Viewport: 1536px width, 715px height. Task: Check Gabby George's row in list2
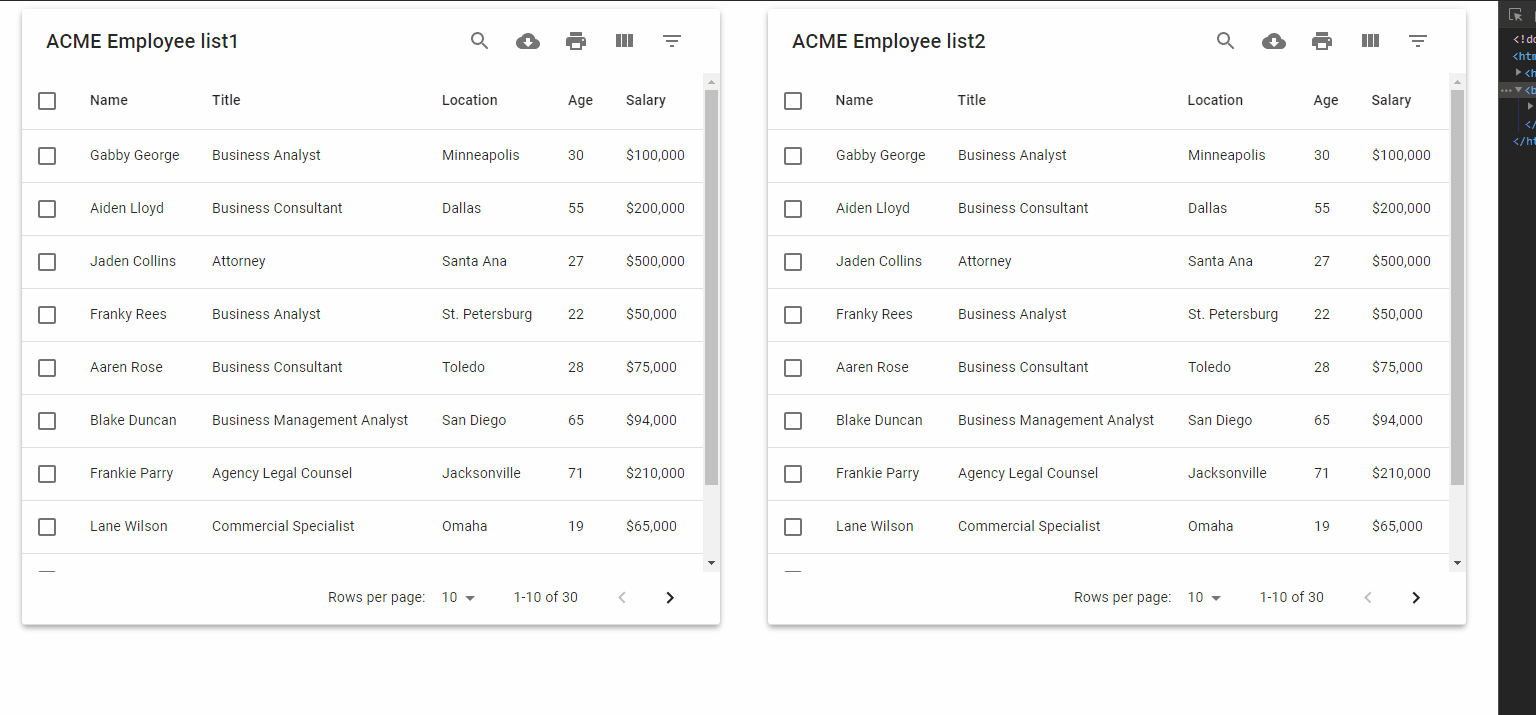pos(793,156)
